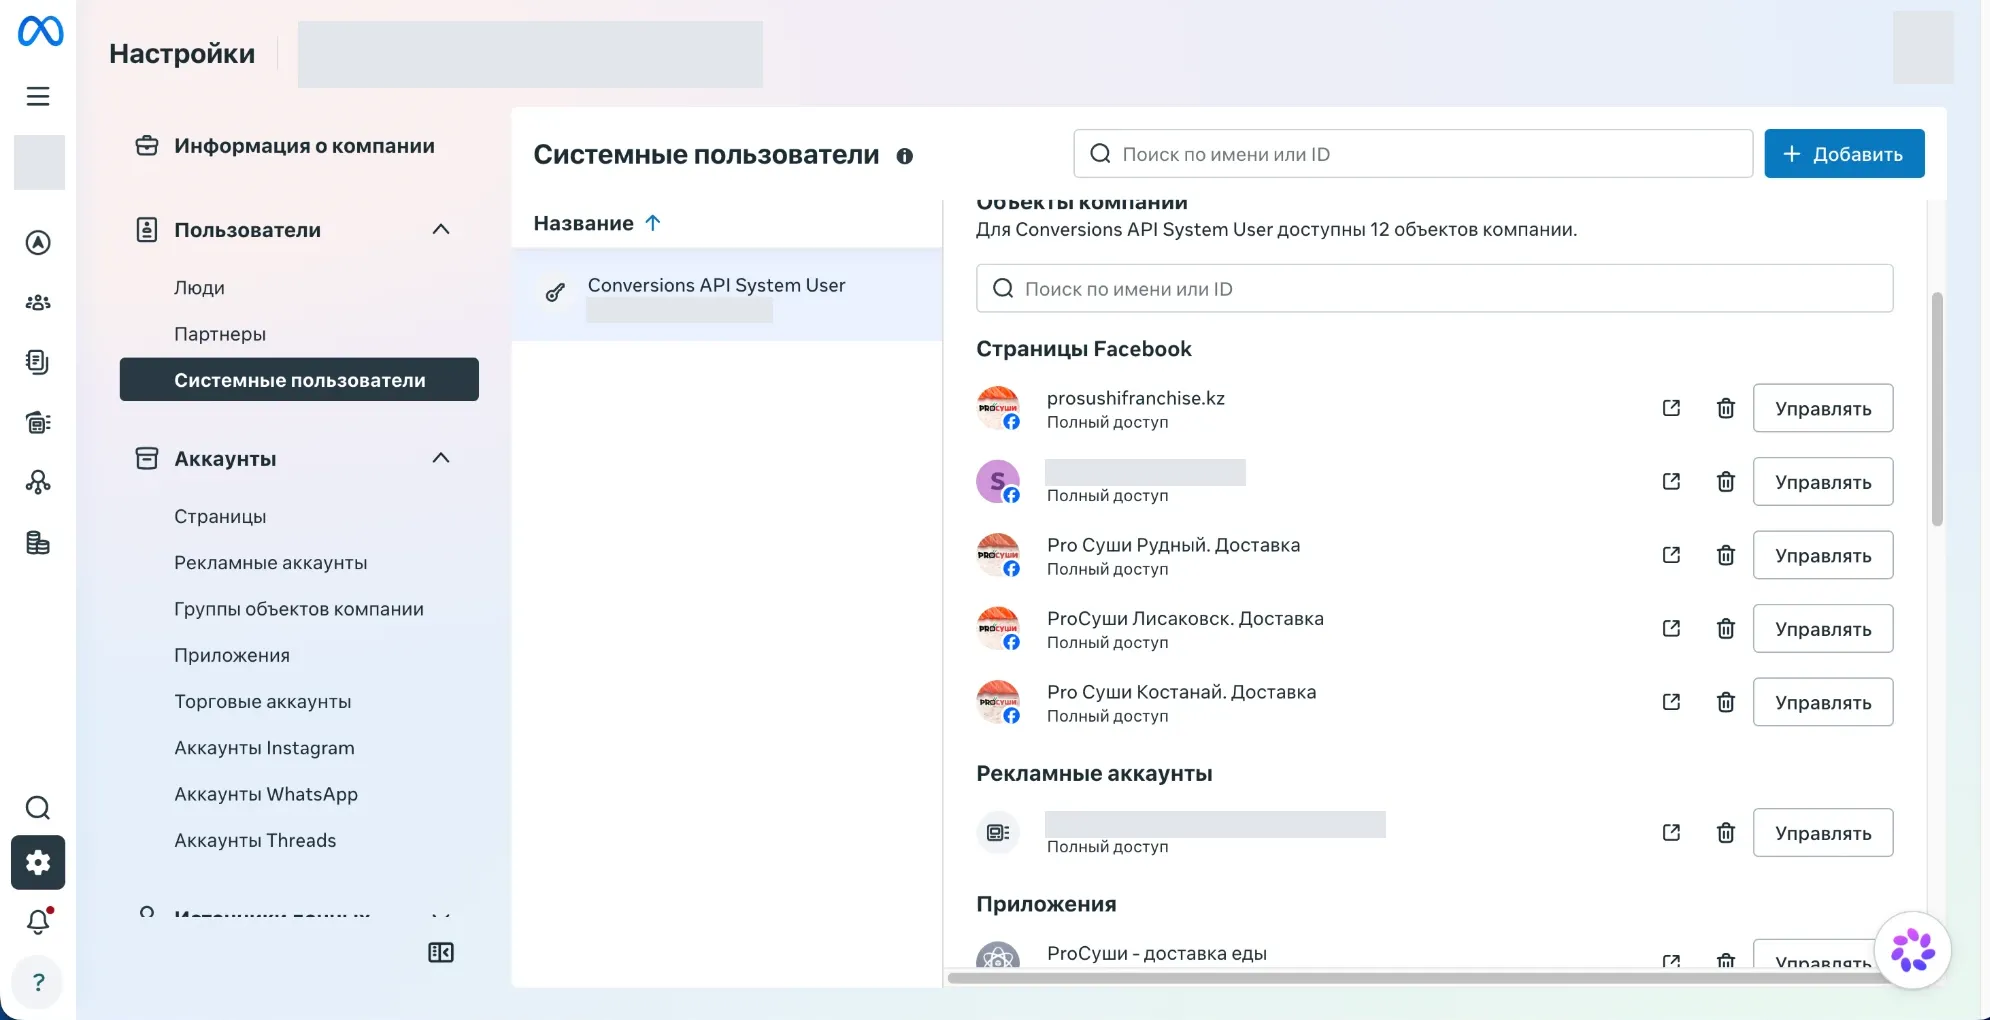Image resolution: width=1990 pixels, height=1020 pixels.
Task: Open the Events Manager nodes icon
Action: [38, 482]
